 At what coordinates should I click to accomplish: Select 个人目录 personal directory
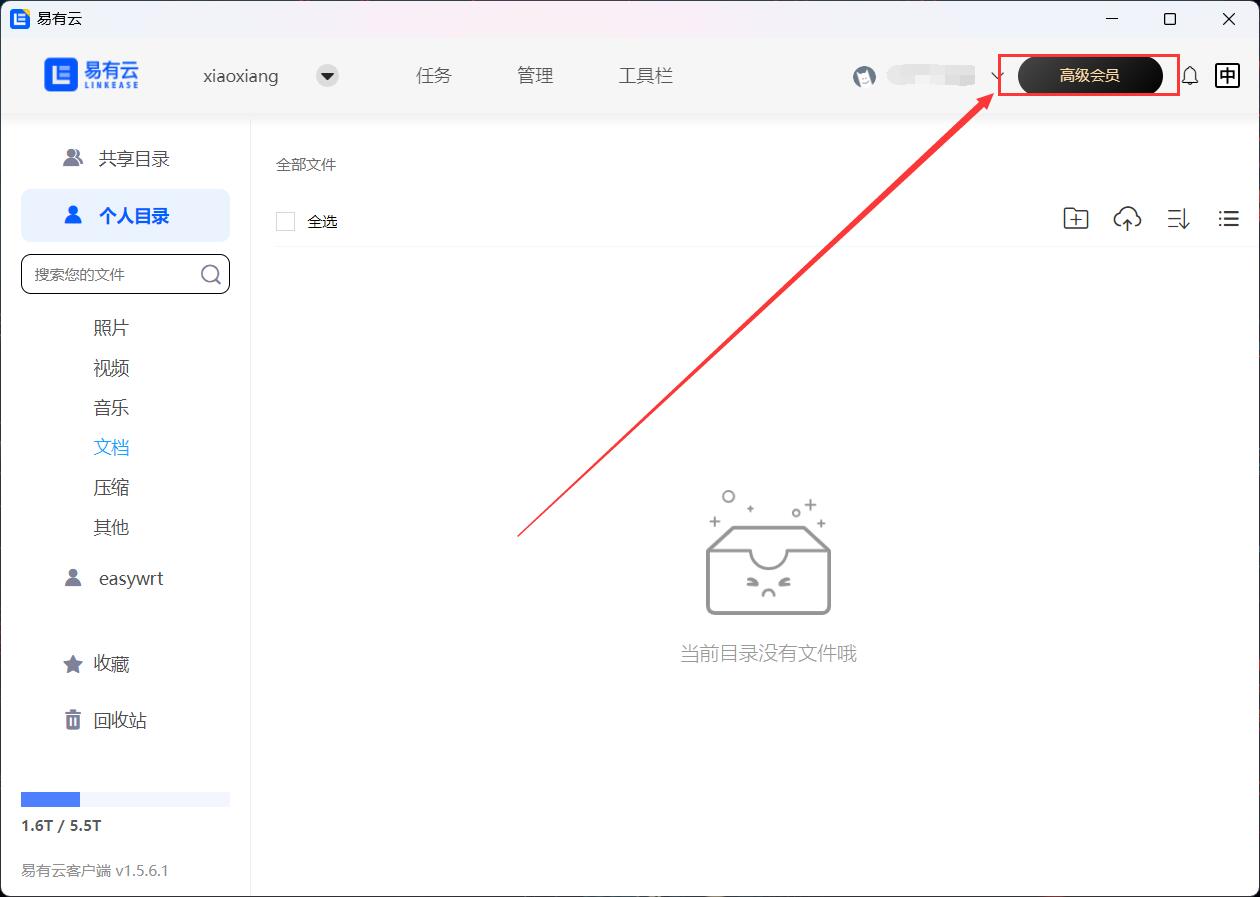point(125,215)
